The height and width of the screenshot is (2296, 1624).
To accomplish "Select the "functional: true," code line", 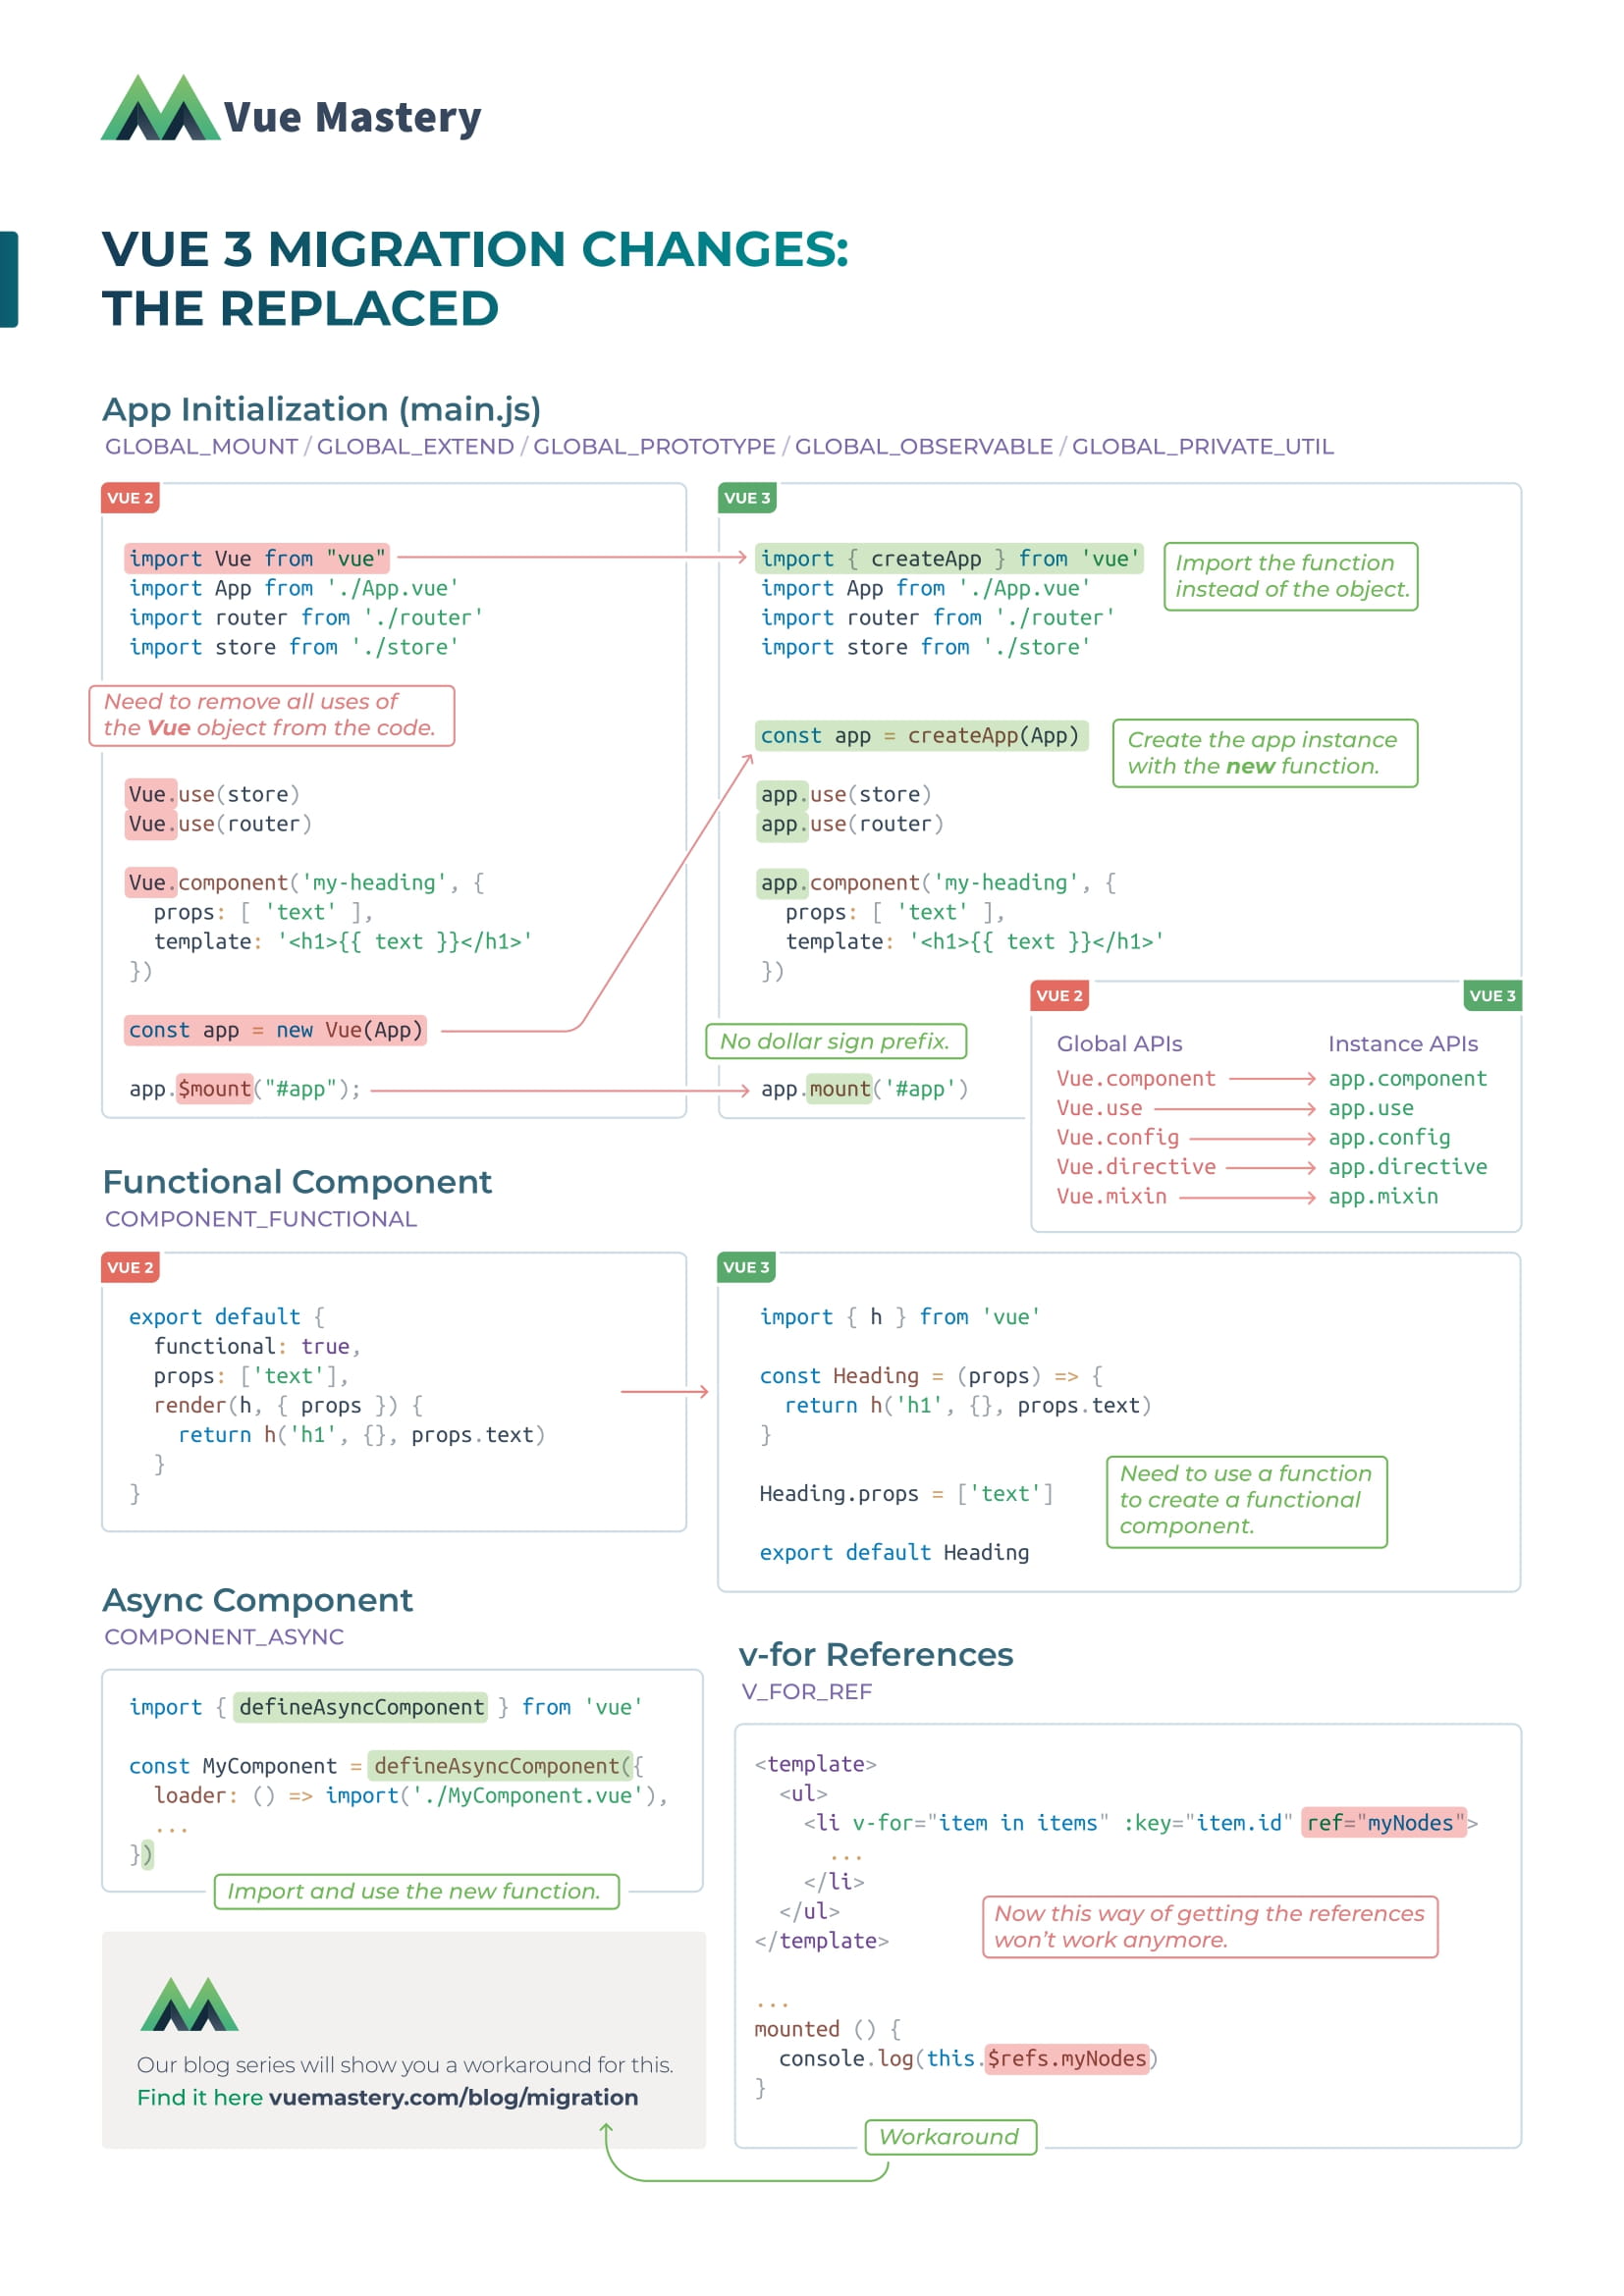I will pos(257,1346).
